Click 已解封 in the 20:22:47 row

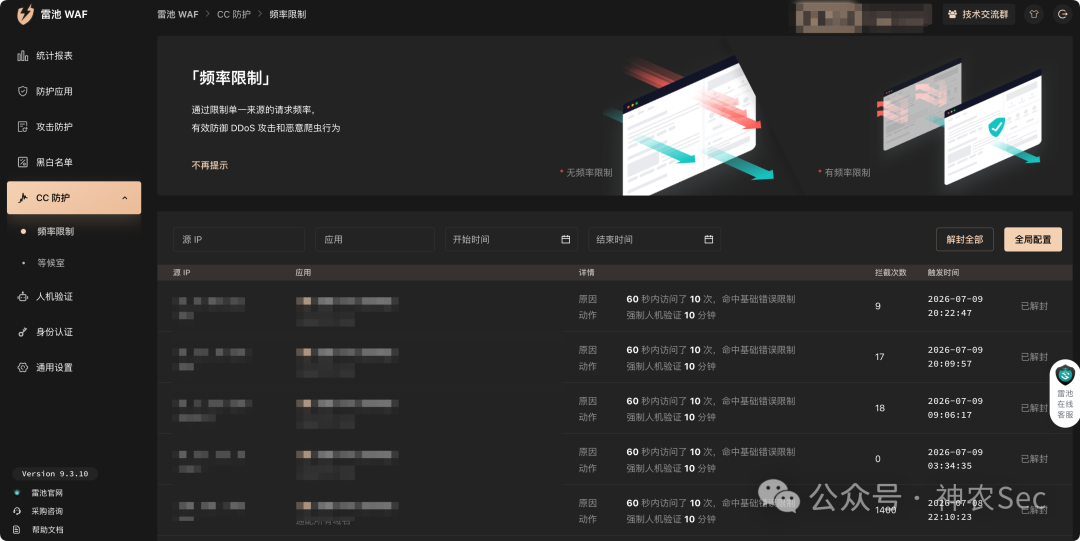1035,307
